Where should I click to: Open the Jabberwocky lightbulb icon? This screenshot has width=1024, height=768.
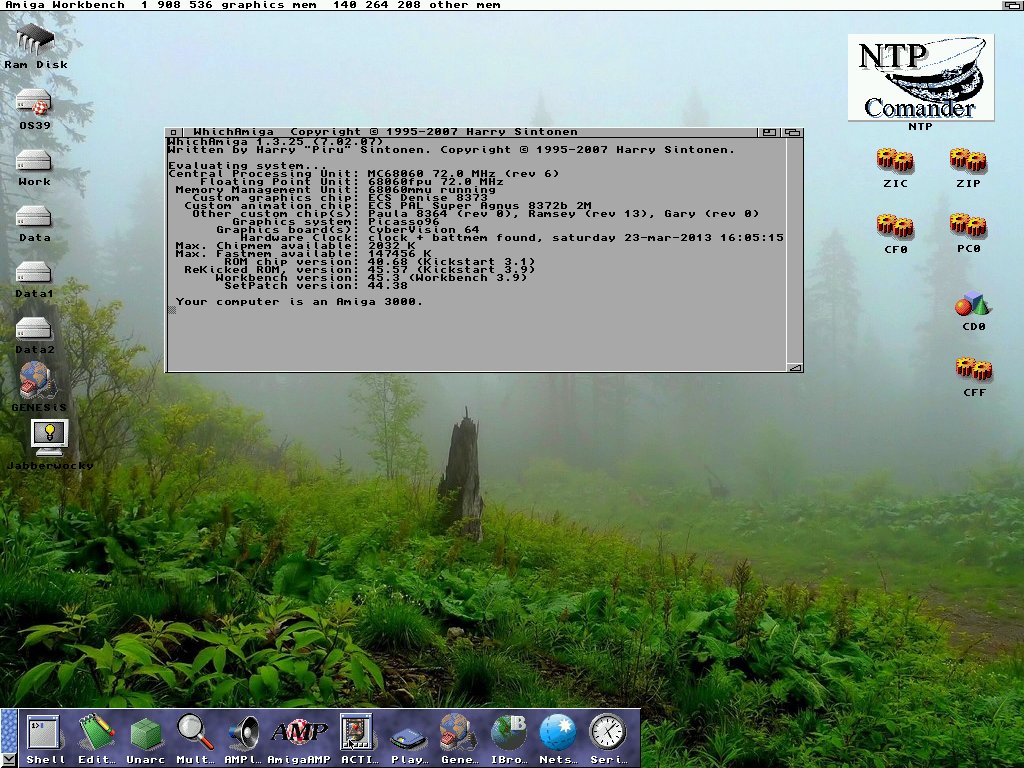(48, 435)
